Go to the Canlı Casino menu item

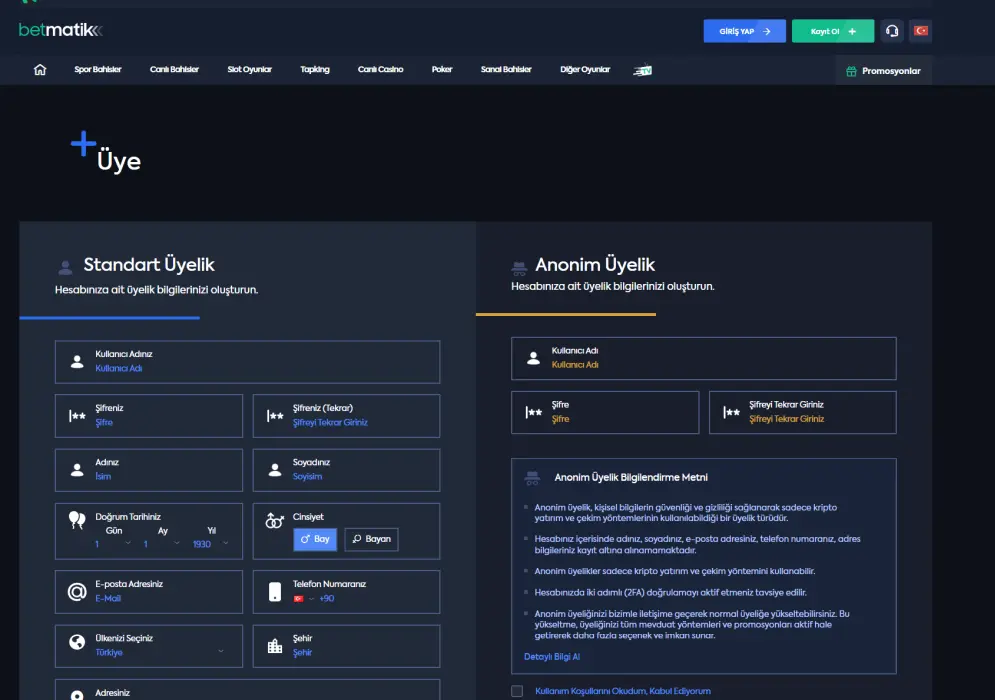pyautogui.click(x=380, y=70)
